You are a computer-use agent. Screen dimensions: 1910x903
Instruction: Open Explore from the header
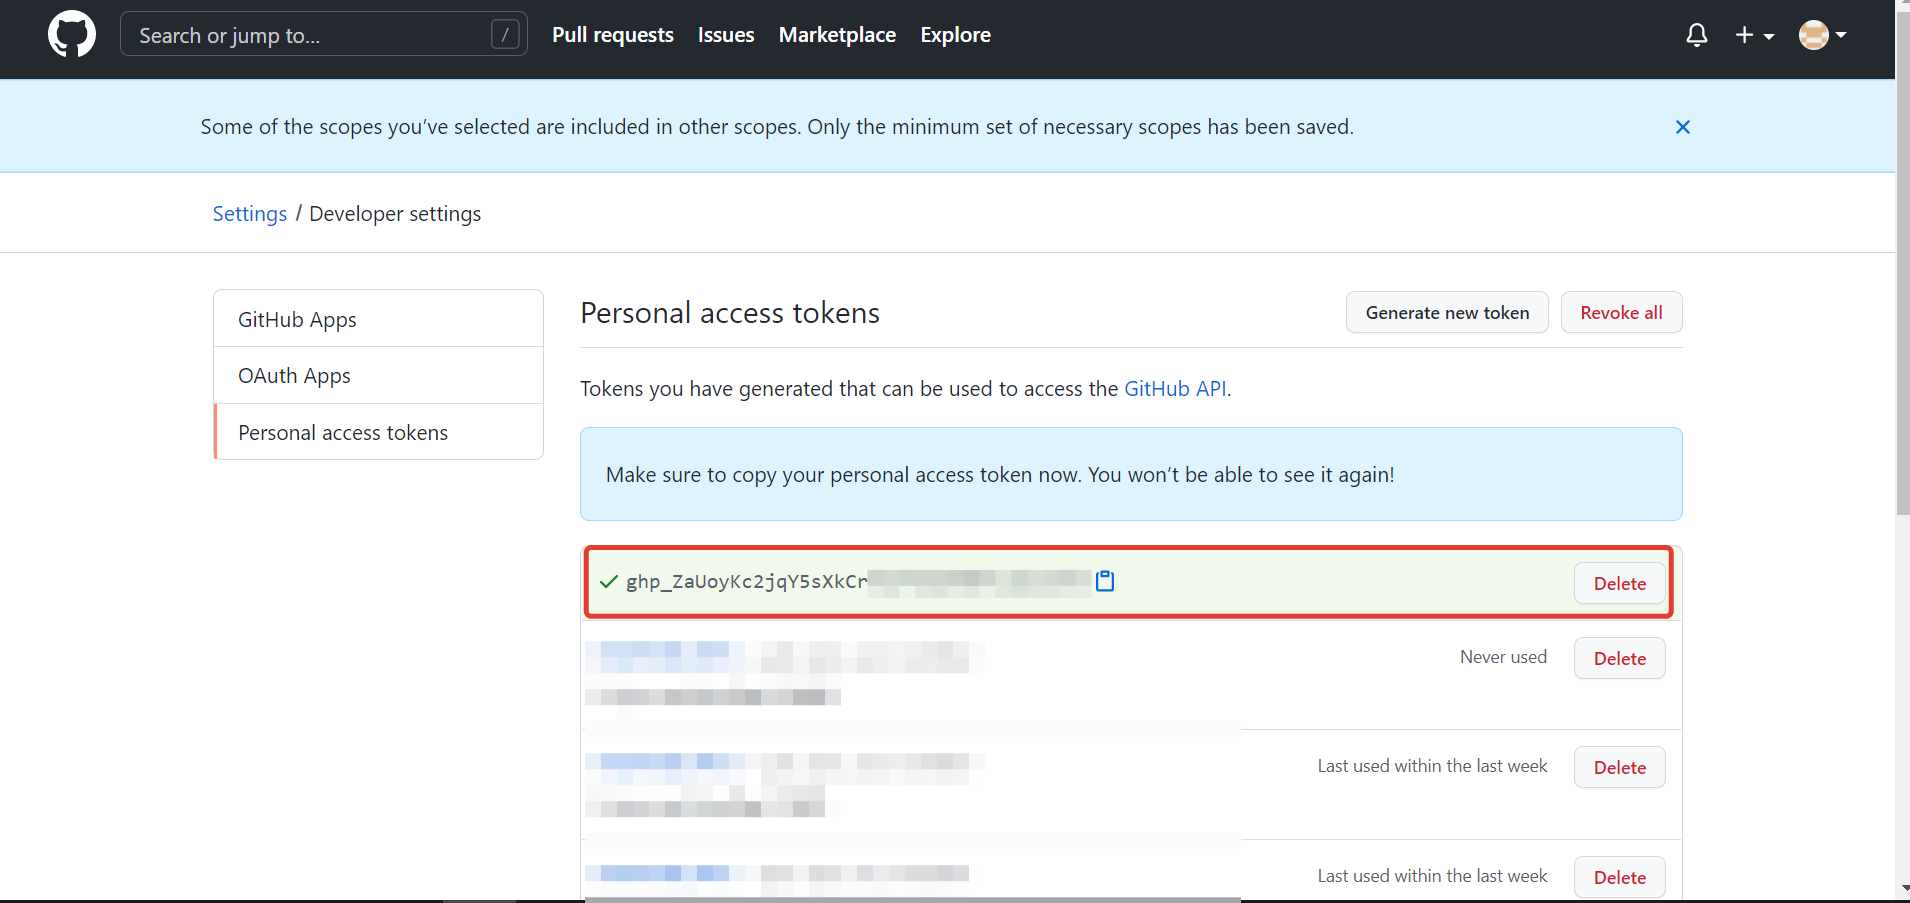[x=955, y=35]
